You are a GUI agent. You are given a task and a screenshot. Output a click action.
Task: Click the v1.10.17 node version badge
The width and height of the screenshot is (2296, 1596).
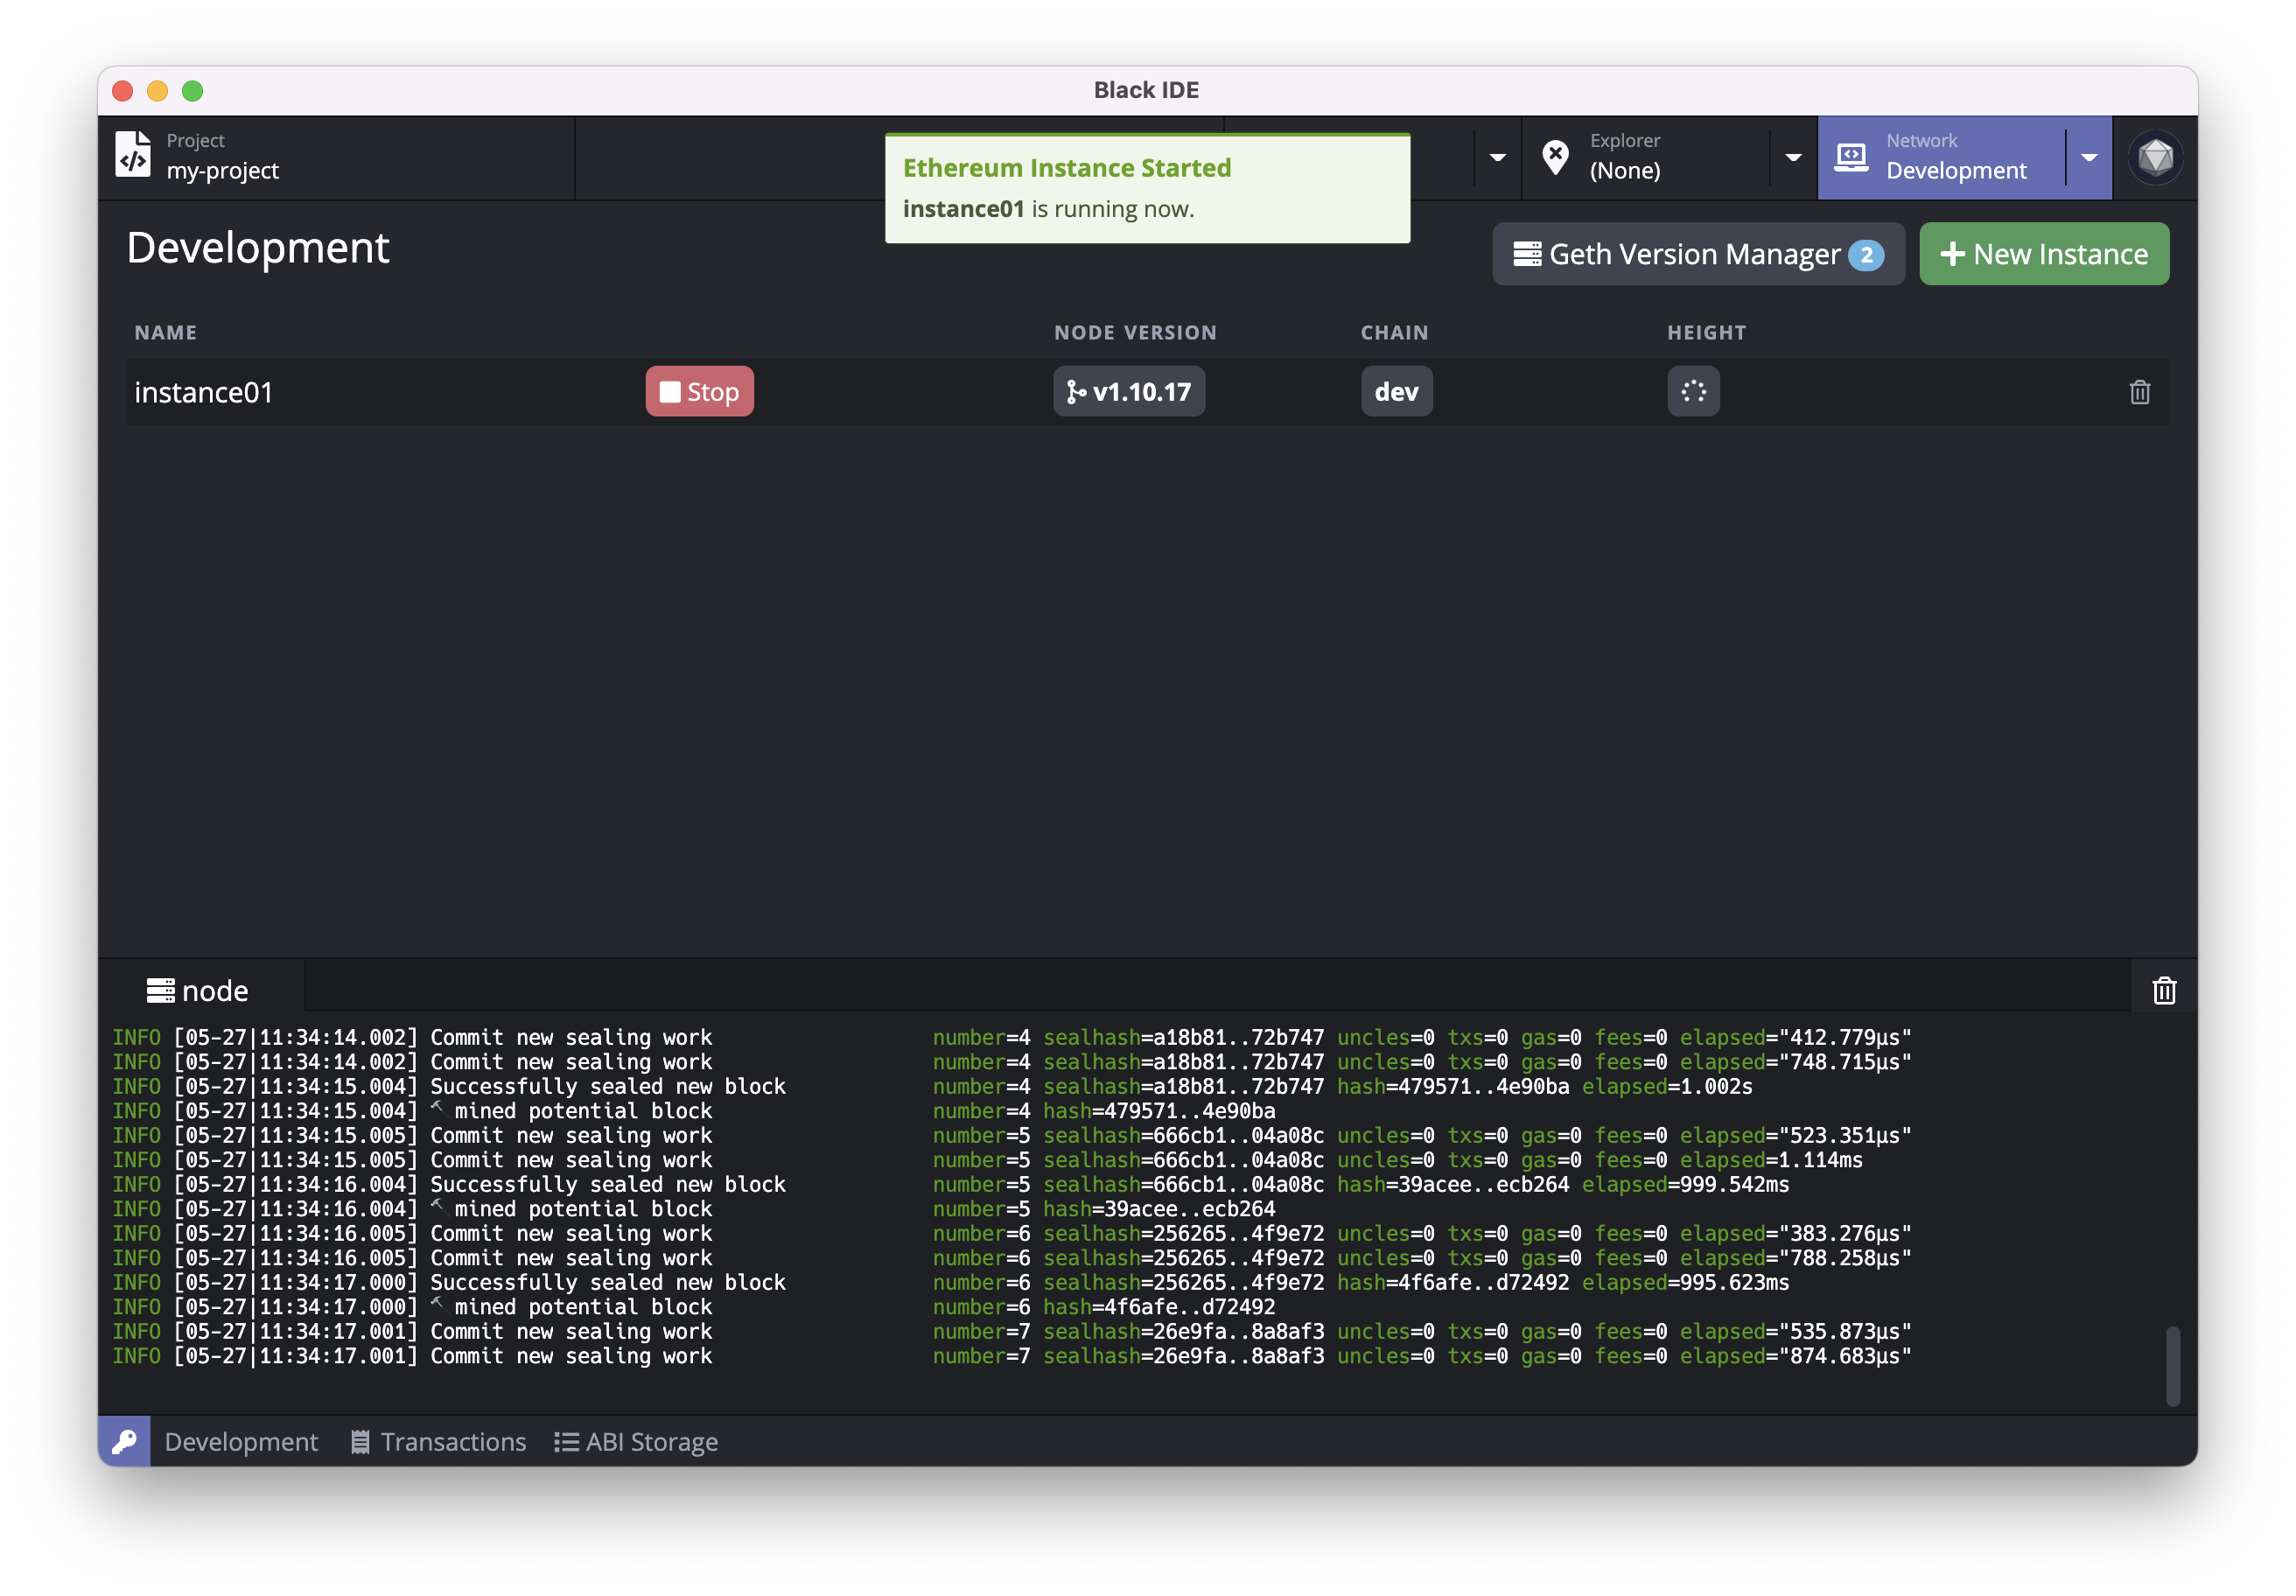point(1128,392)
